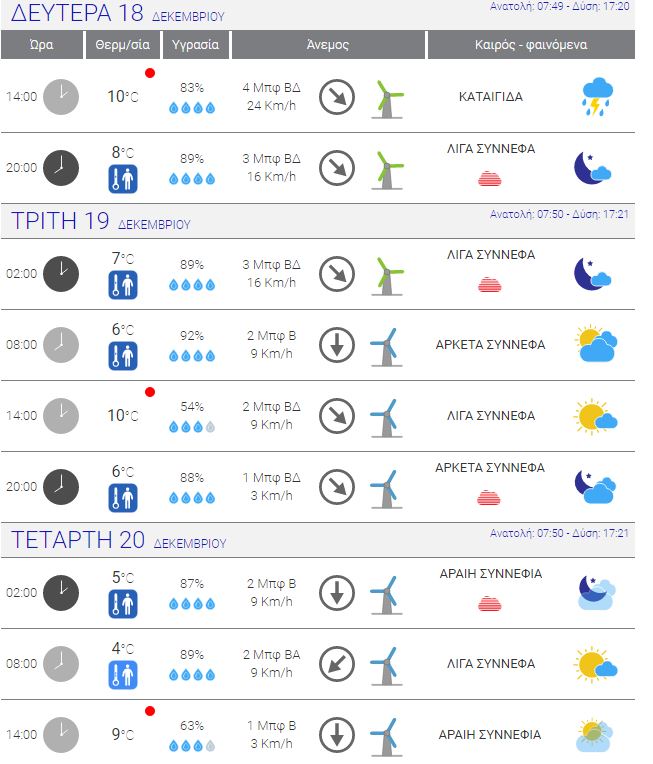Click the humidity droplets under 54%
Screen dimensions: 653x764
pyautogui.click(x=192, y=427)
